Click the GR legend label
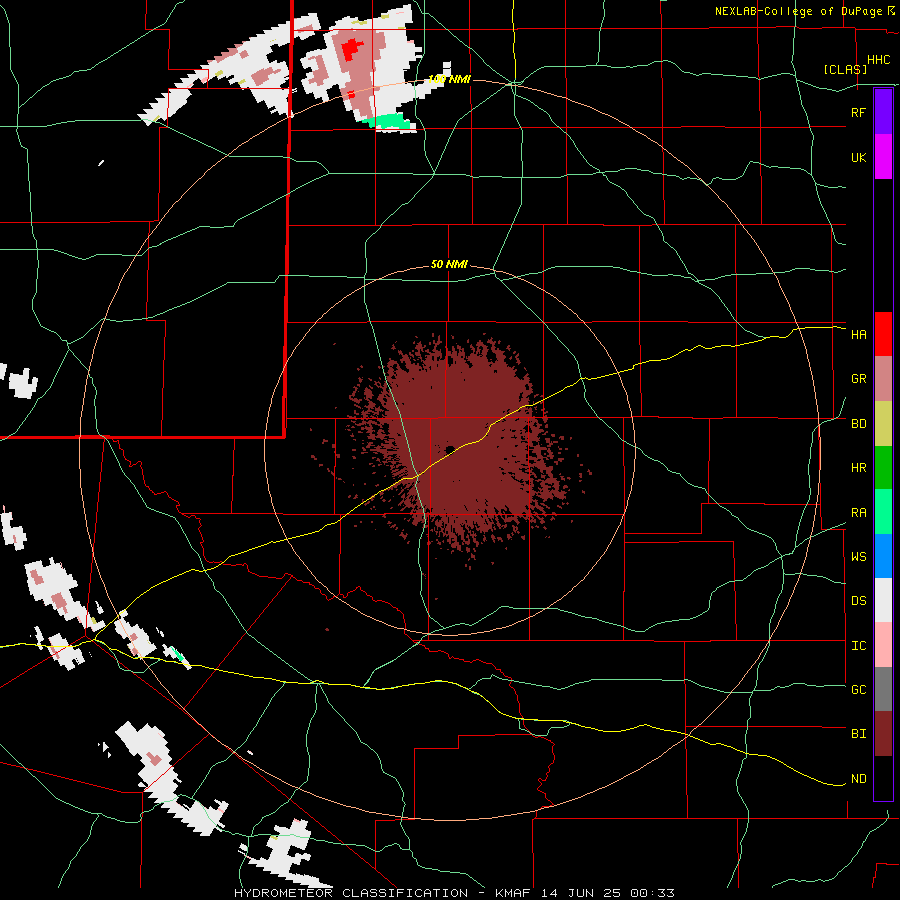This screenshot has width=900, height=900. coord(858,379)
